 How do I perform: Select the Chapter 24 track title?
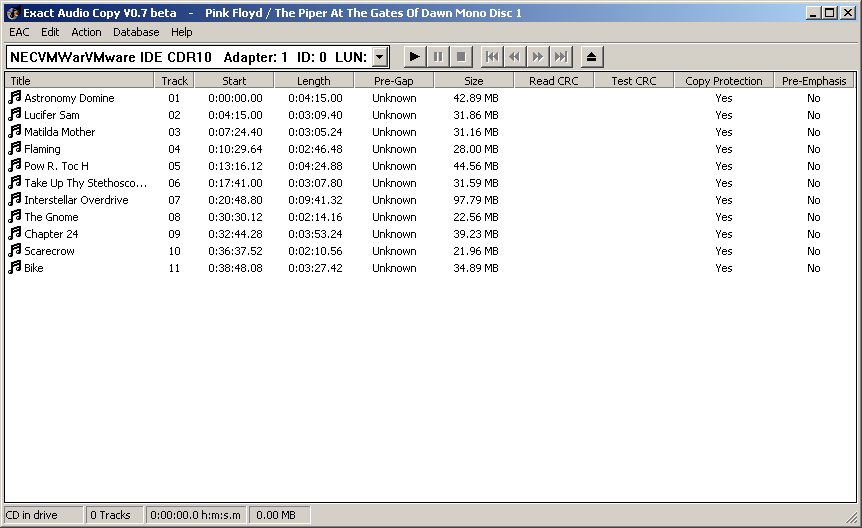(x=51, y=234)
